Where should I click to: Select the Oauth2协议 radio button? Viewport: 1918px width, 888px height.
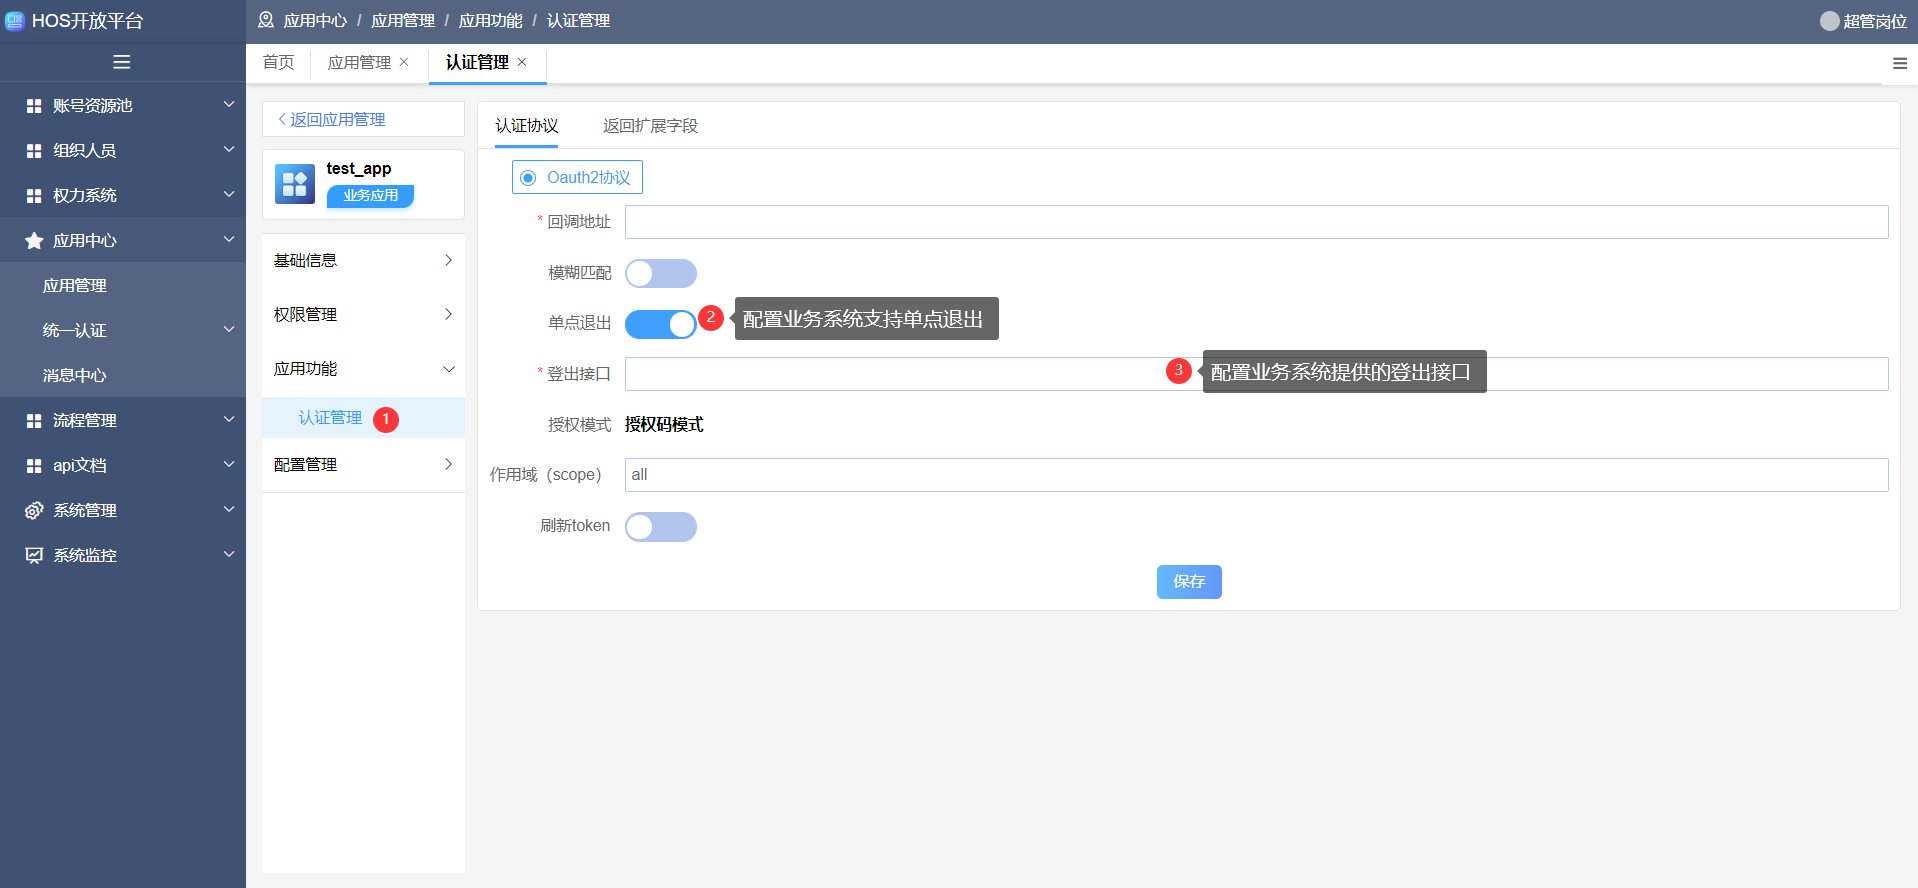528,178
